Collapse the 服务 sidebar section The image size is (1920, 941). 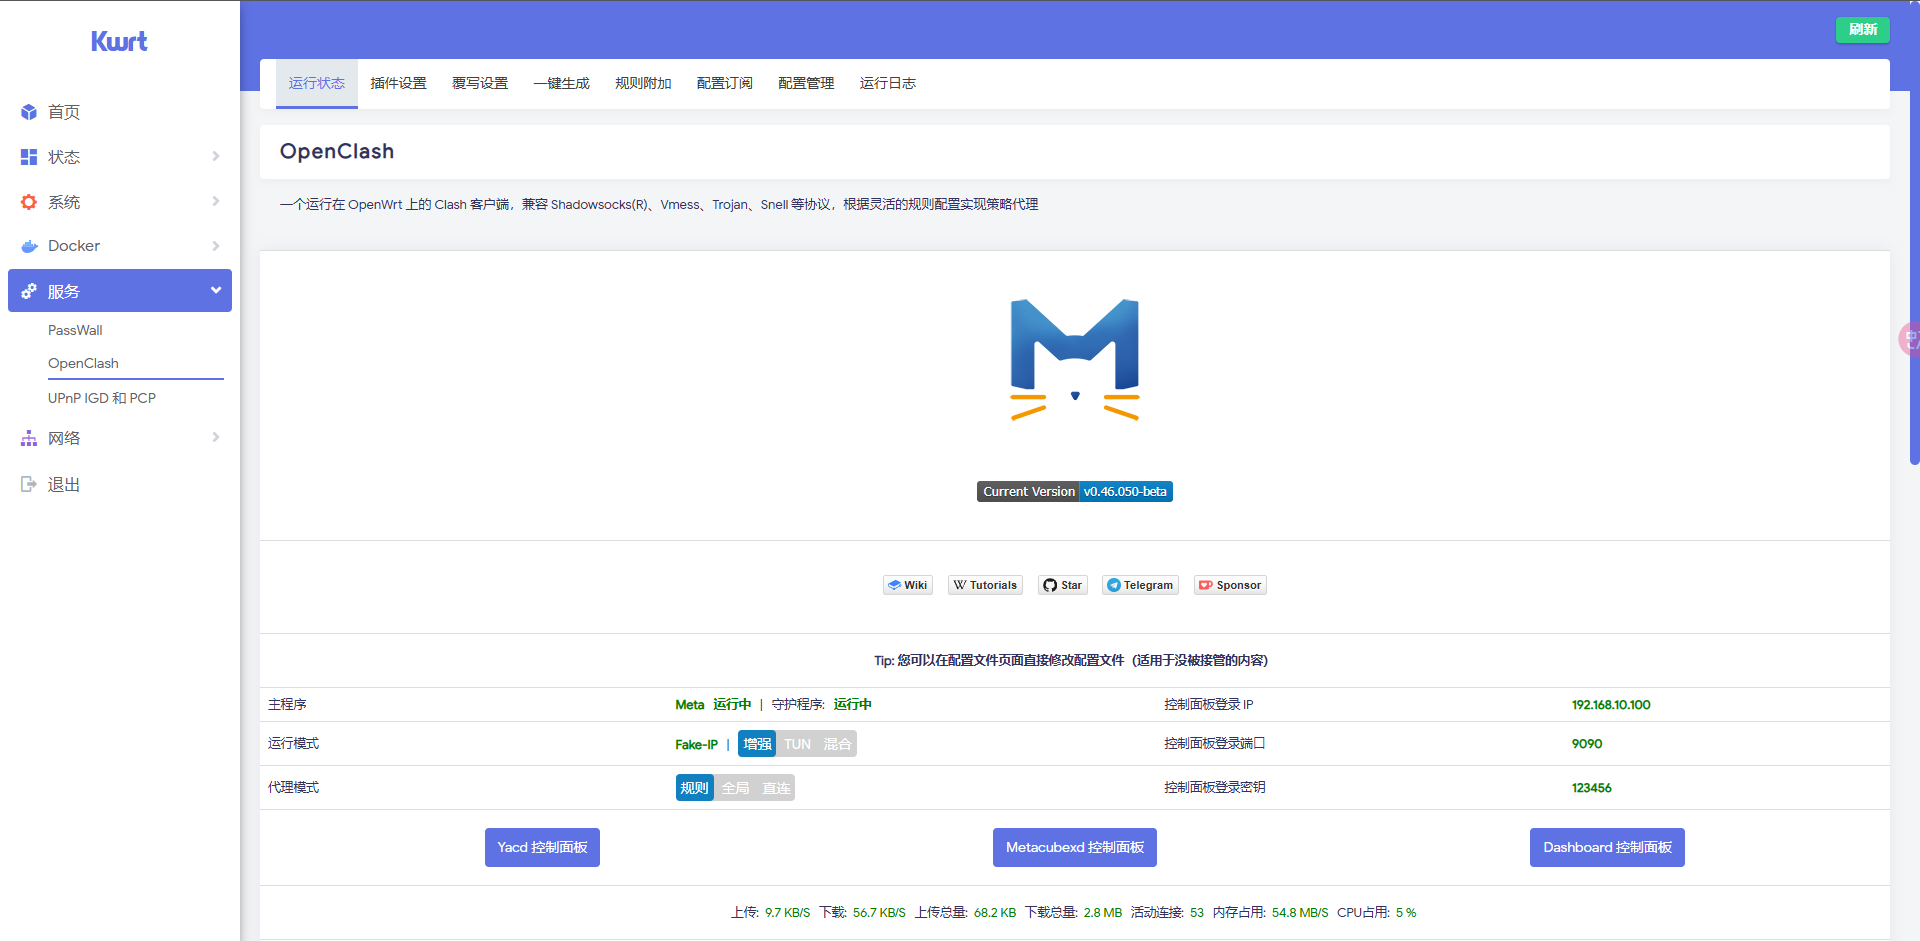click(216, 290)
